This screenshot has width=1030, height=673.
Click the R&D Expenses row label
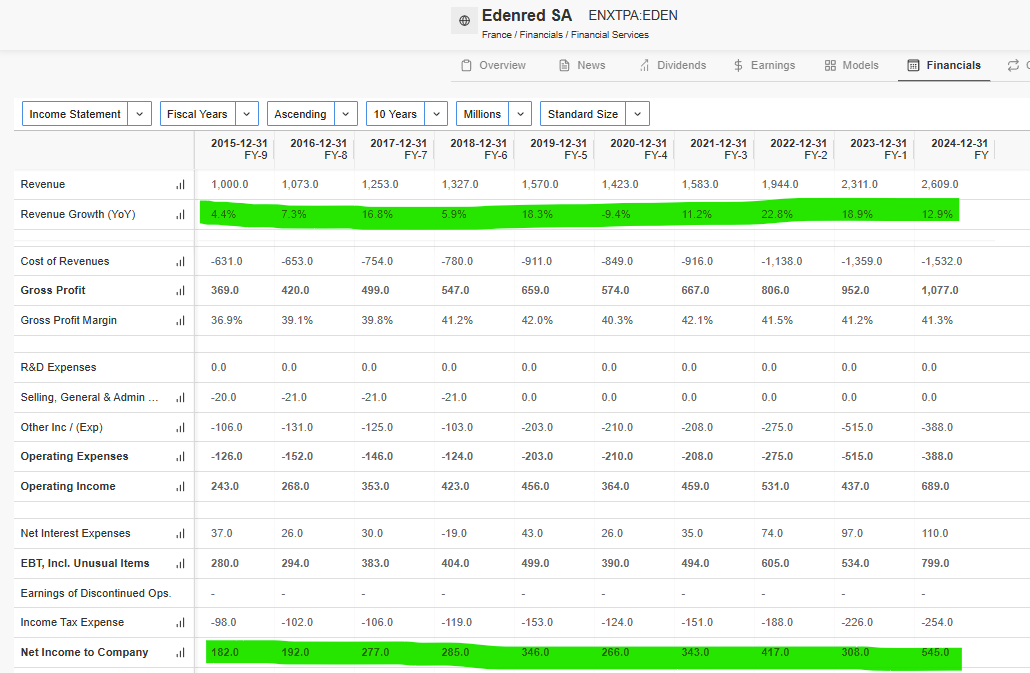(58, 367)
